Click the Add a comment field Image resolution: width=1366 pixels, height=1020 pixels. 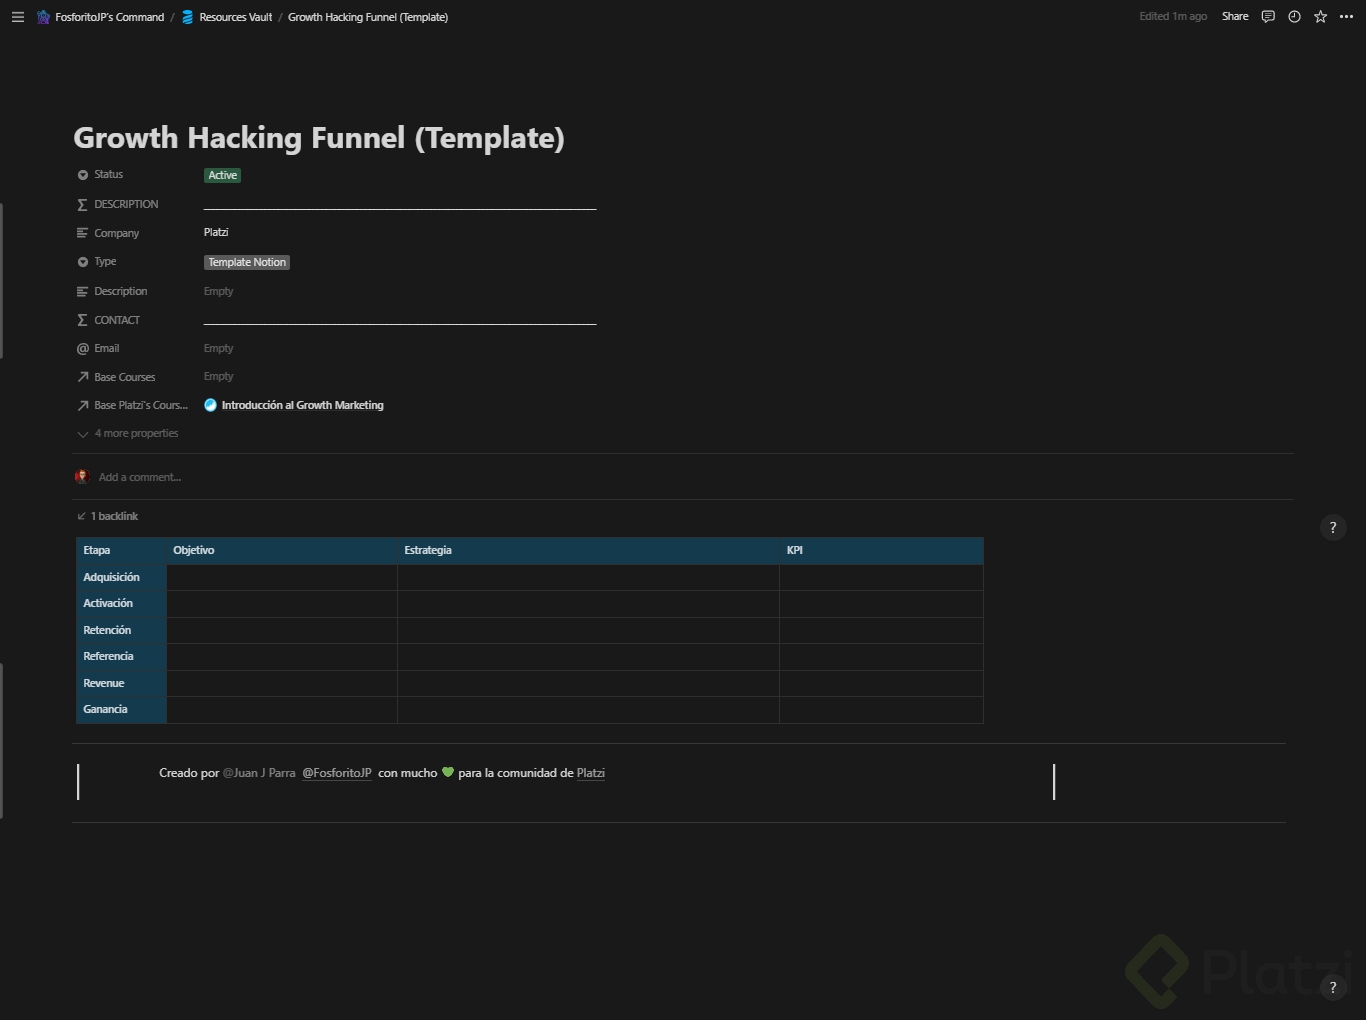coord(140,477)
